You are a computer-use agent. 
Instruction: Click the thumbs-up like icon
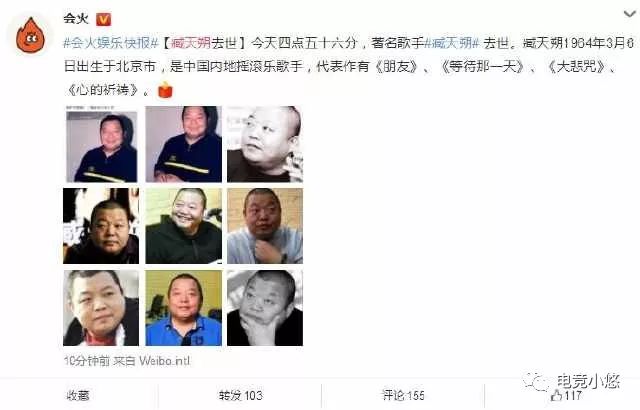tap(556, 395)
